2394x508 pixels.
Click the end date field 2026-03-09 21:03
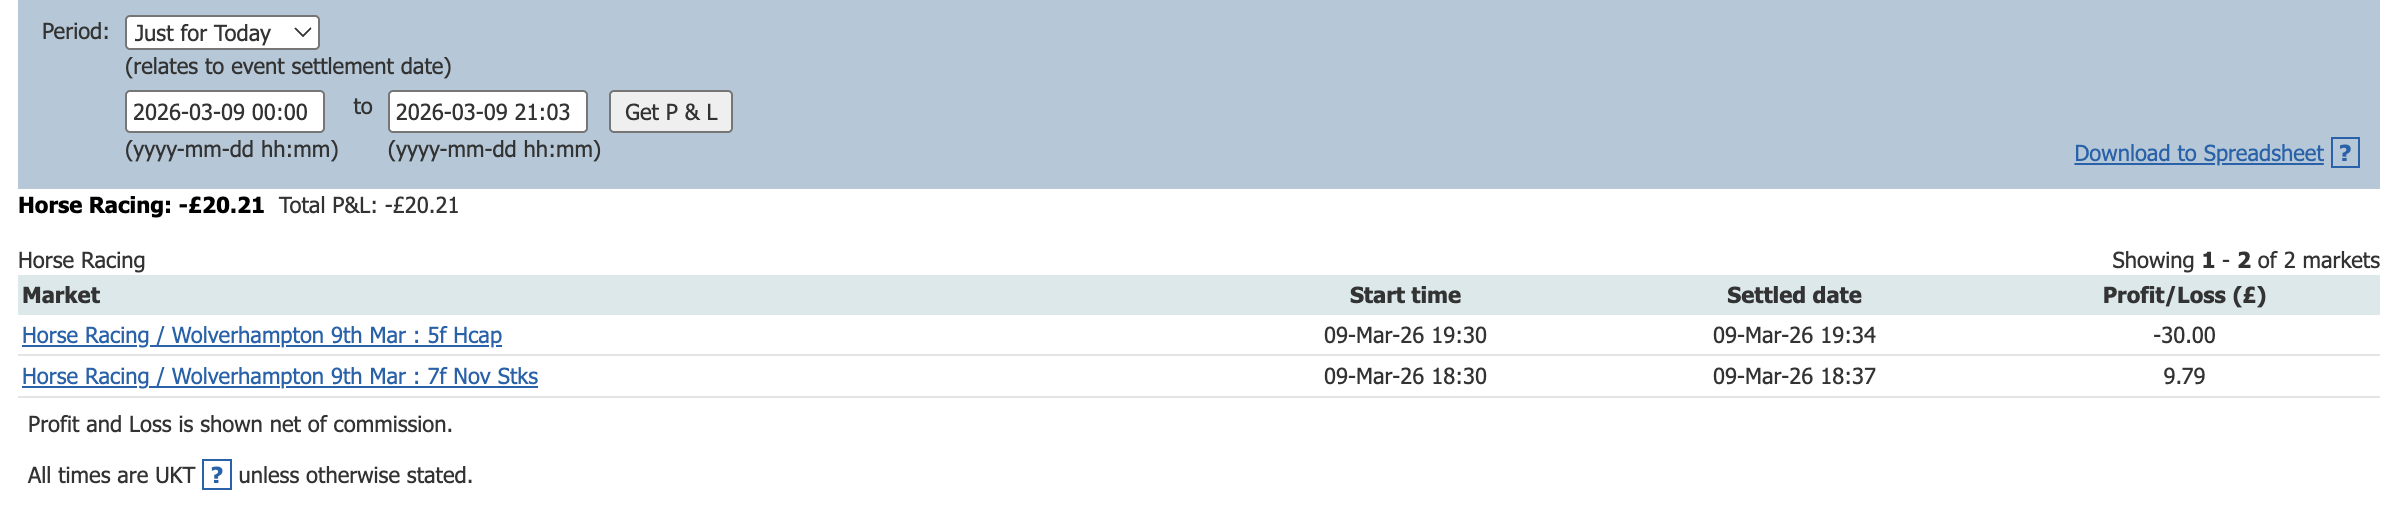[487, 112]
